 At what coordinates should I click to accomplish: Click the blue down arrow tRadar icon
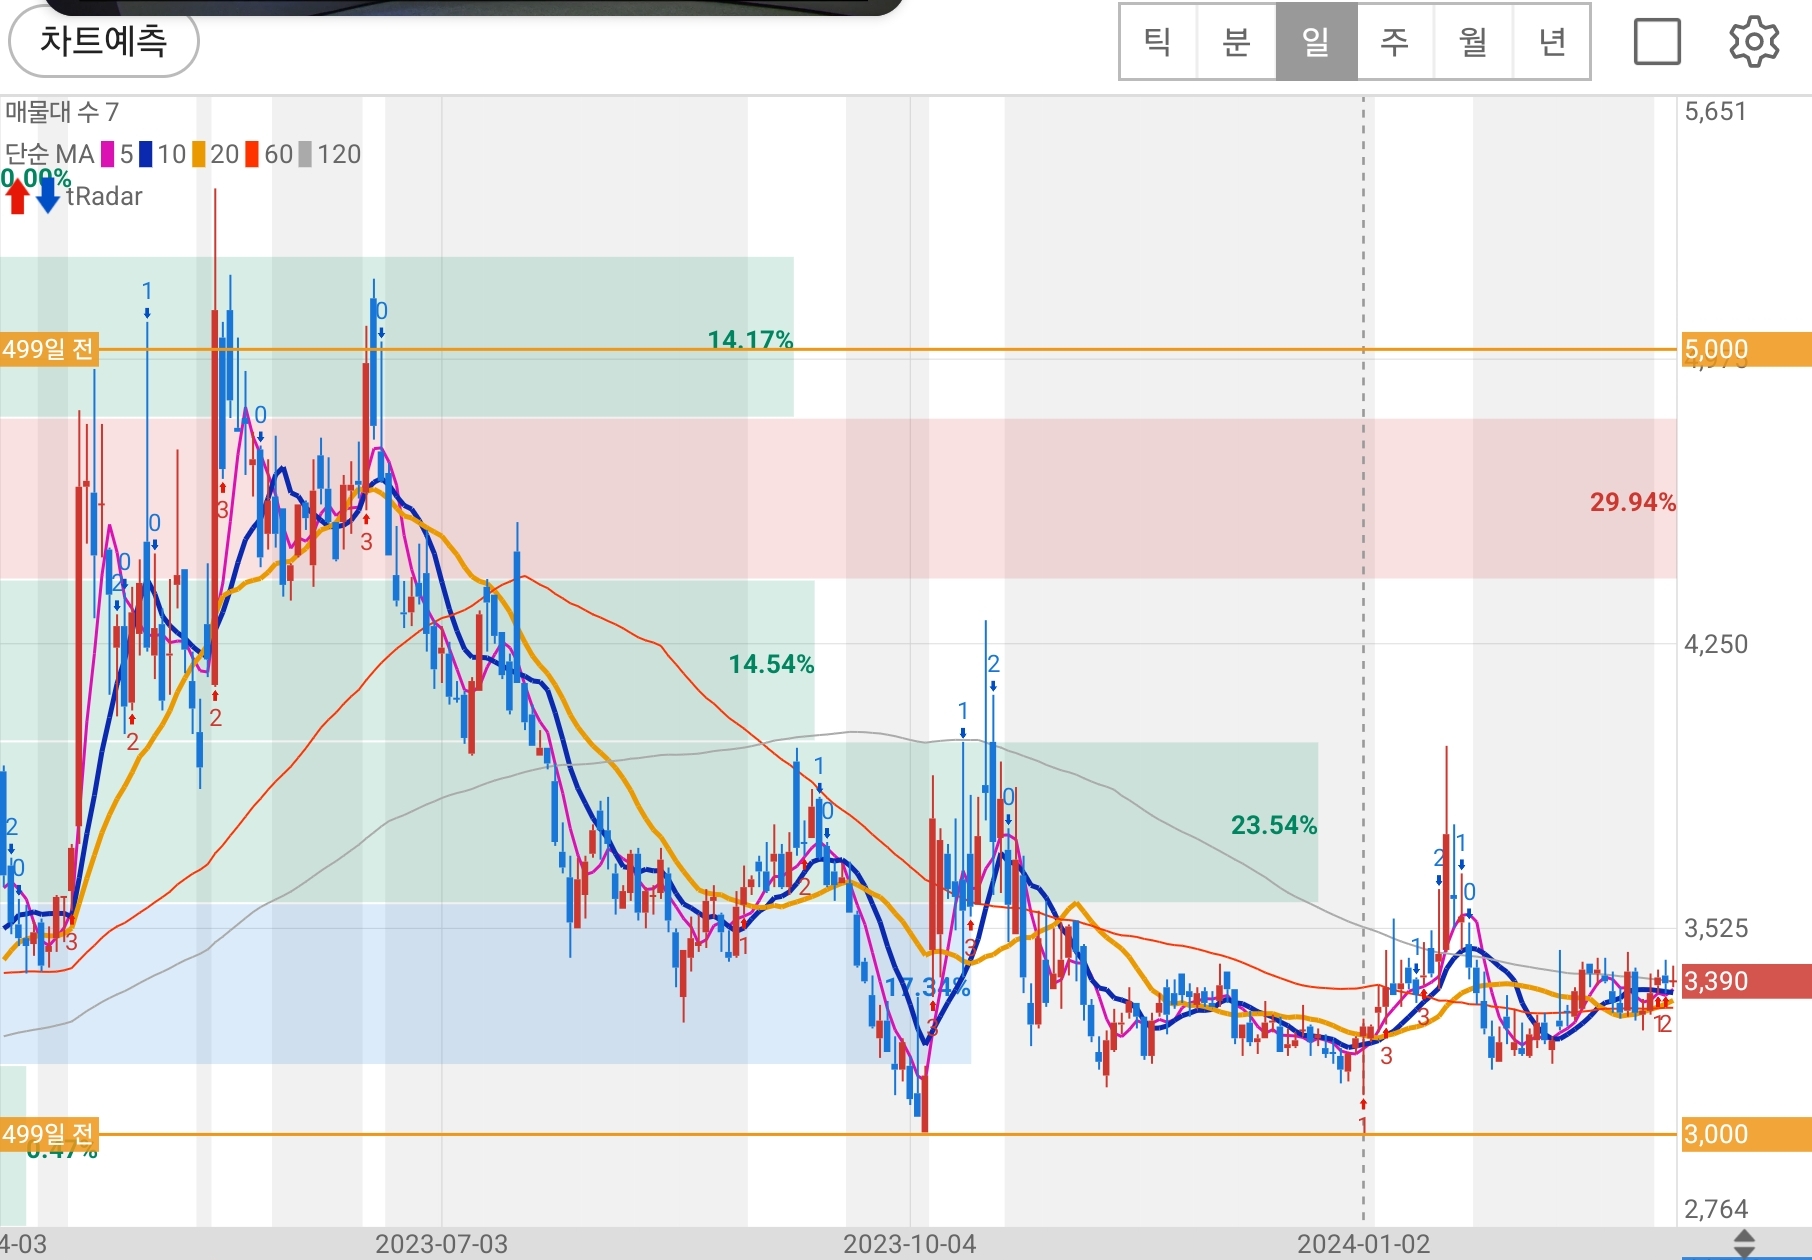[x=48, y=195]
